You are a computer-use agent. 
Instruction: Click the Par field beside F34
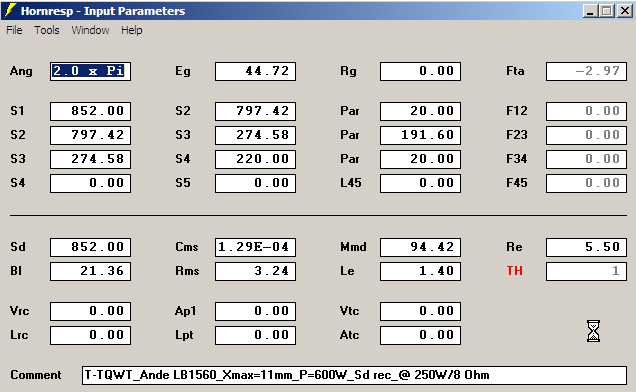[x=420, y=159]
